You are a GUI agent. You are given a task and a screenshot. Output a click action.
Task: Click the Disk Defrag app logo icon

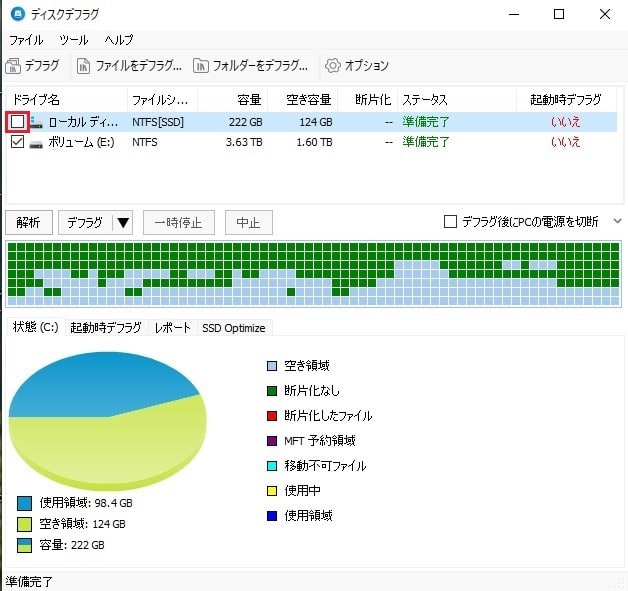pyautogui.click(x=18, y=14)
